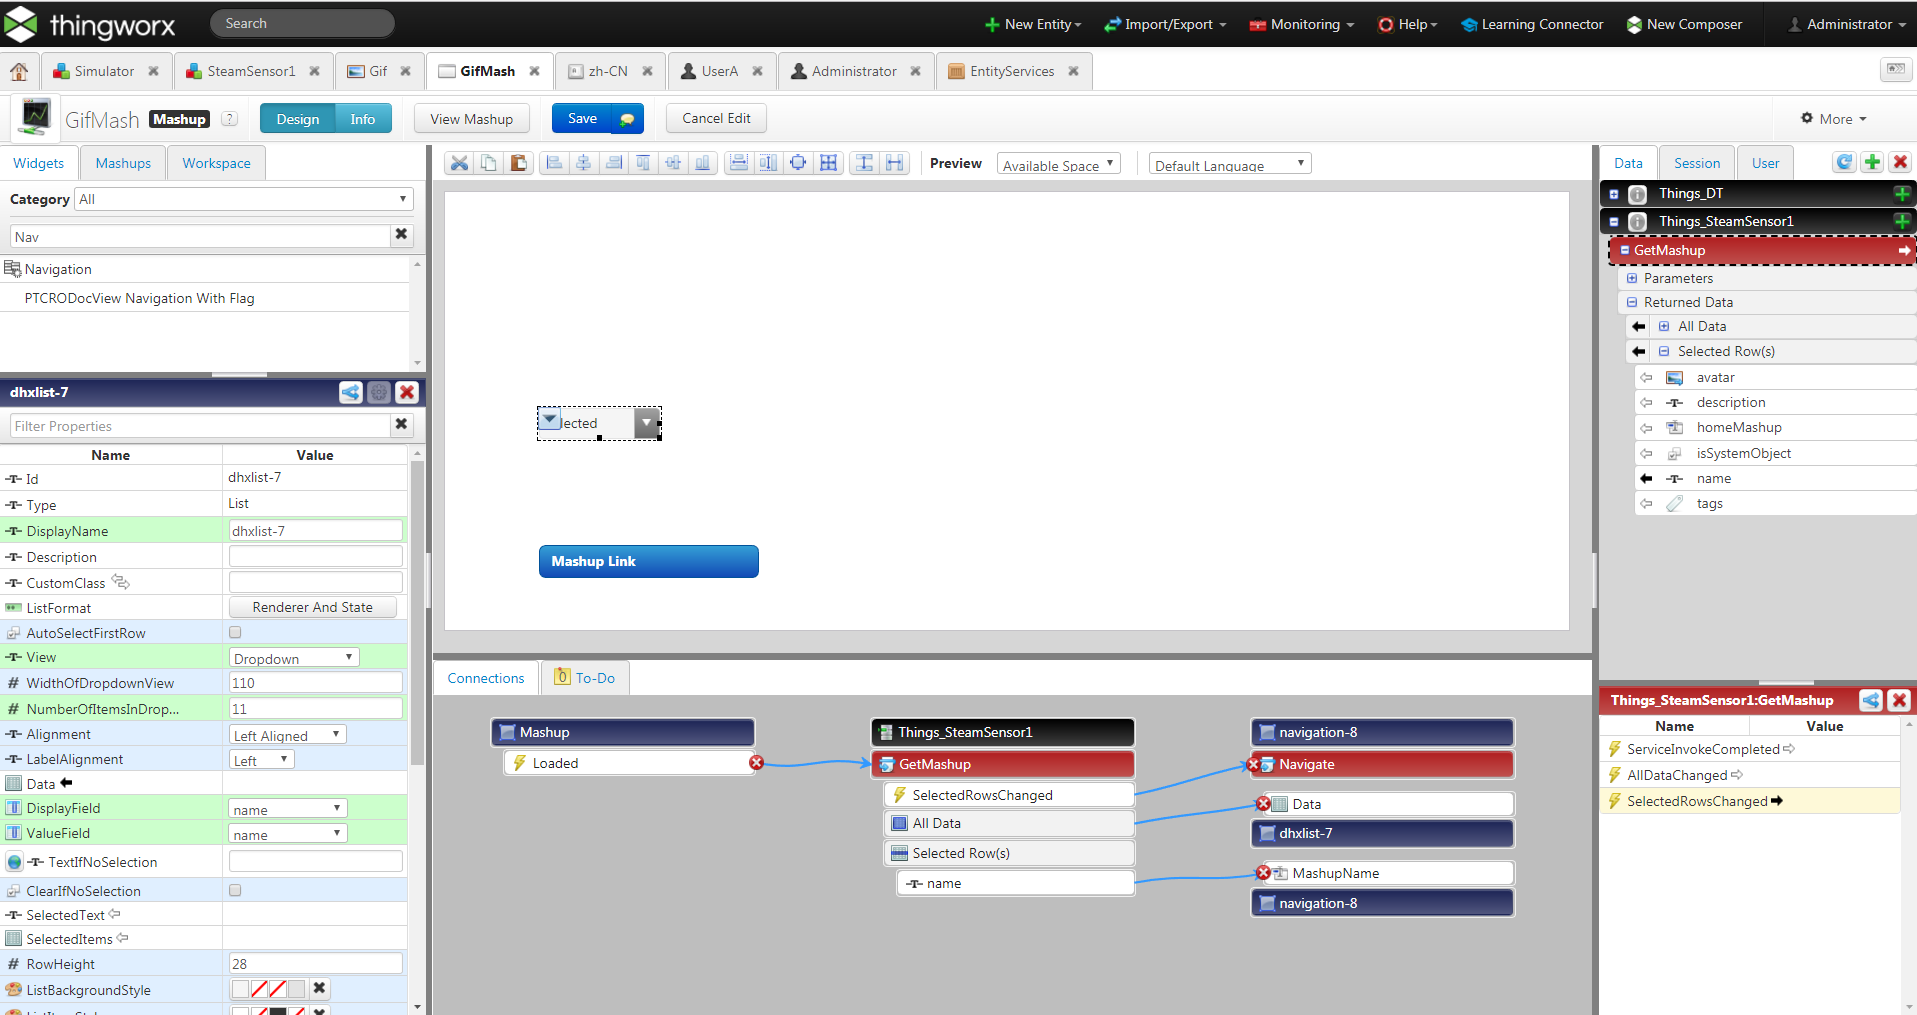Close the dhxlist-7 properties panel
The width and height of the screenshot is (1917, 1015).
(407, 392)
